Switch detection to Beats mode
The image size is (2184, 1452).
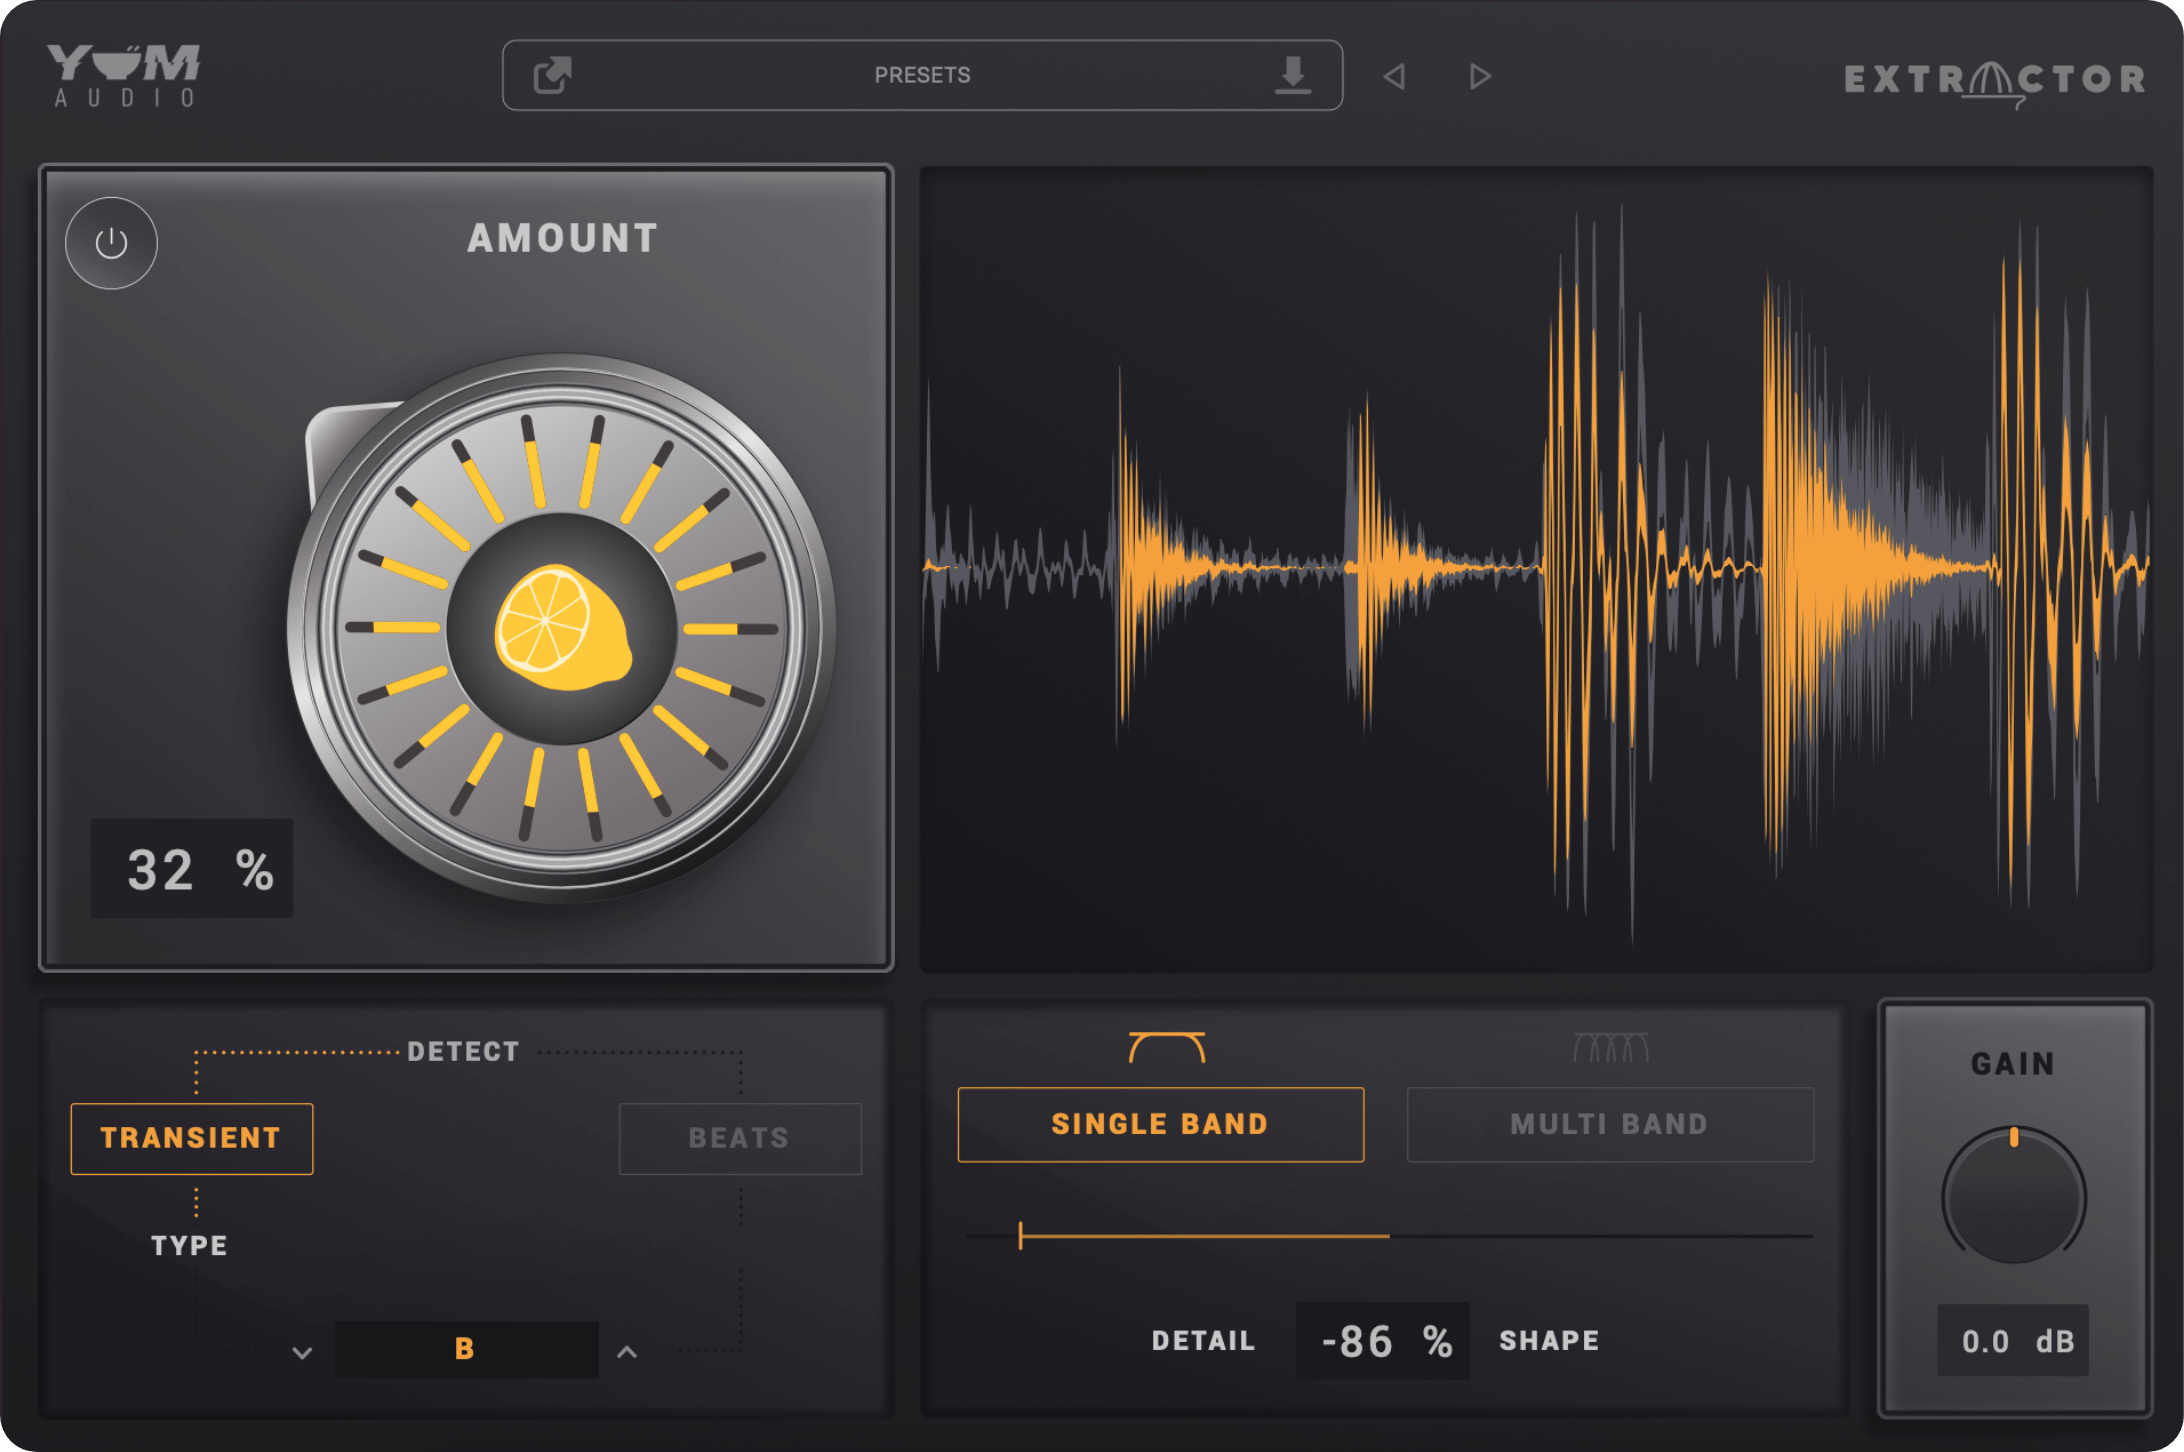[x=740, y=1137]
